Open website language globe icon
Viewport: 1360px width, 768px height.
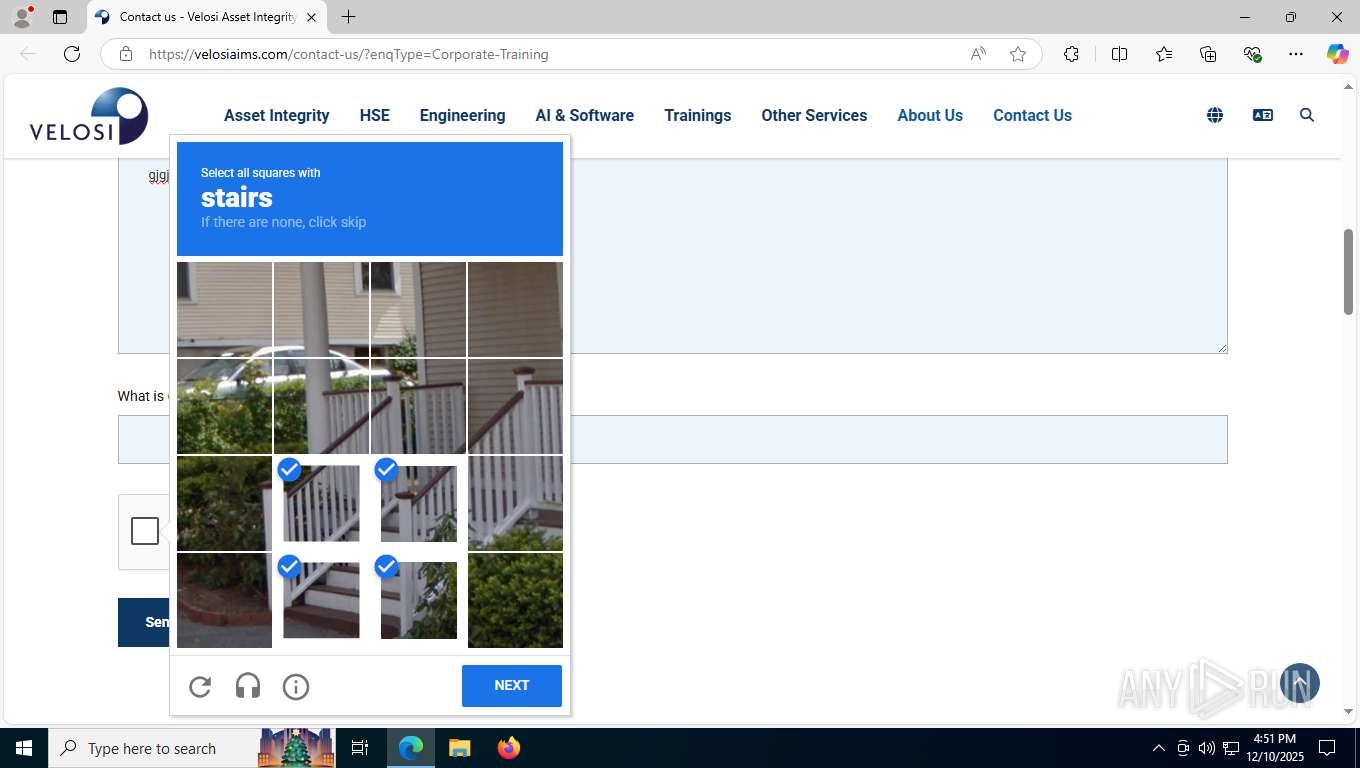point(1215,115)
